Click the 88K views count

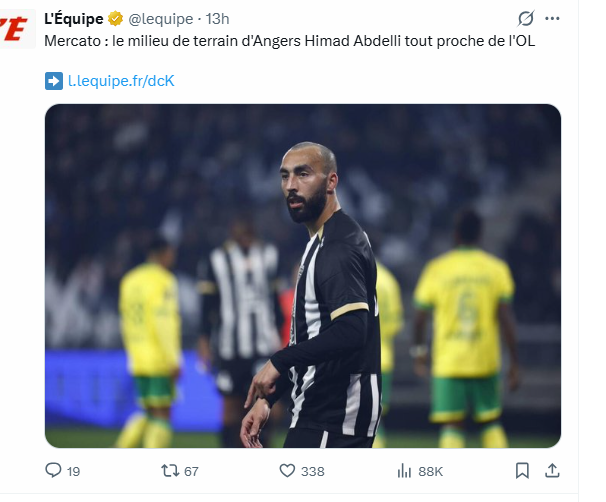(430, 471)
